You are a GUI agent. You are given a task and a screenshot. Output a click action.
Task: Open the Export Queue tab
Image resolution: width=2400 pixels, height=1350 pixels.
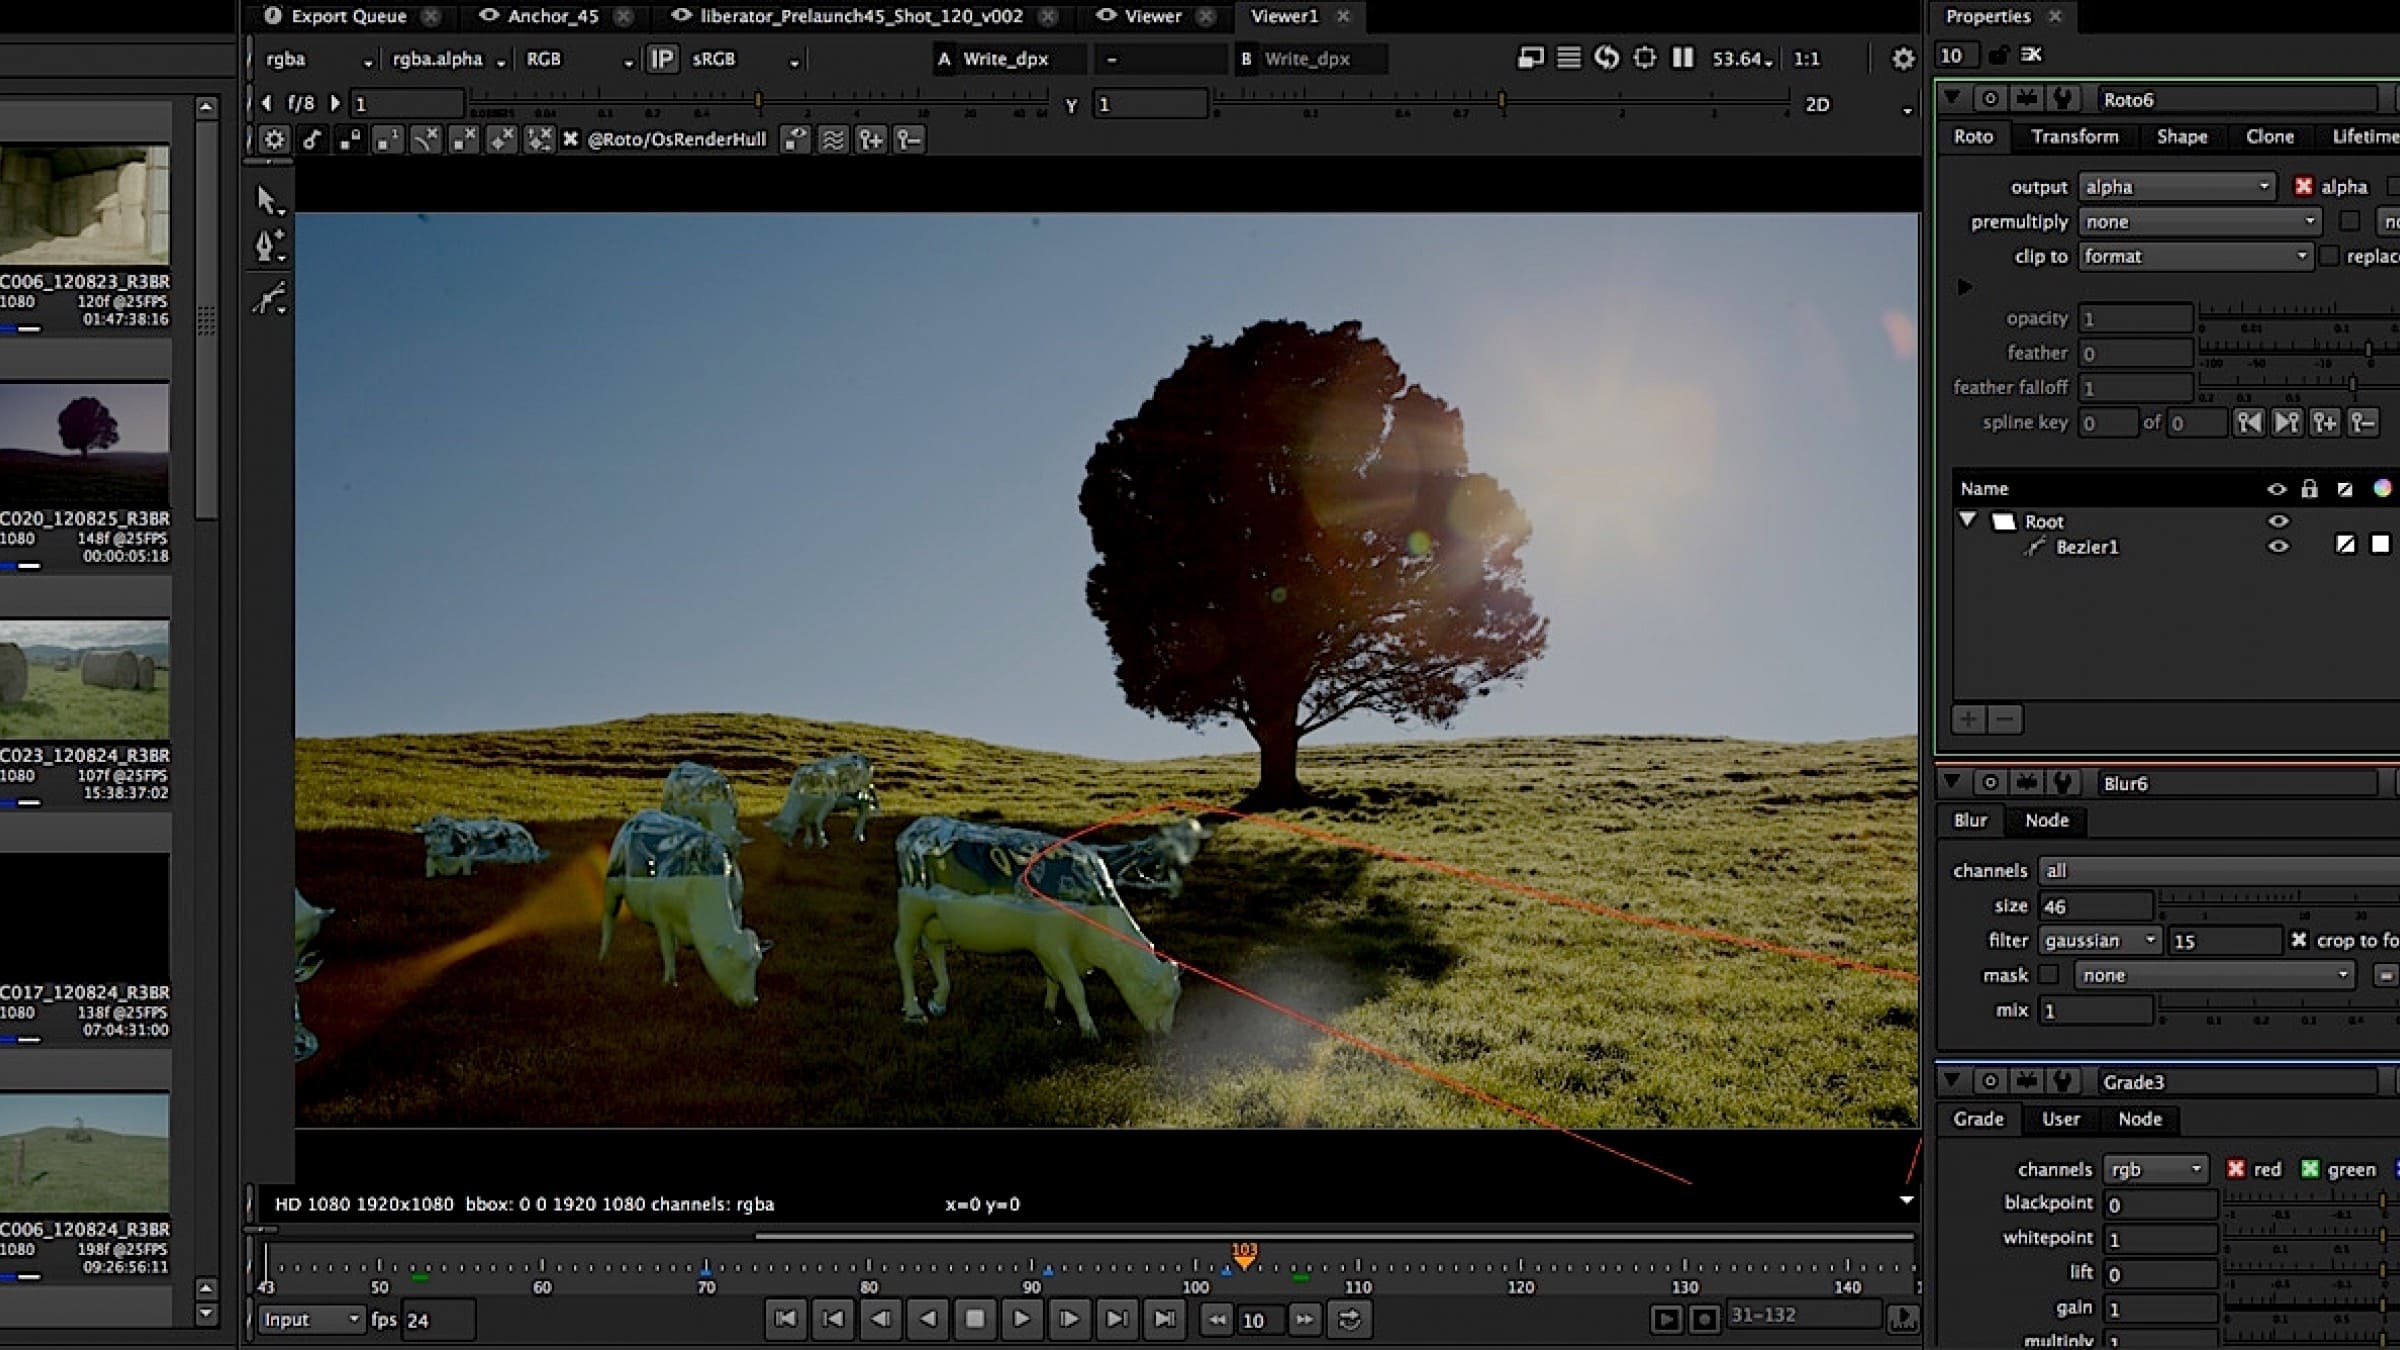(x=348, y=16)
